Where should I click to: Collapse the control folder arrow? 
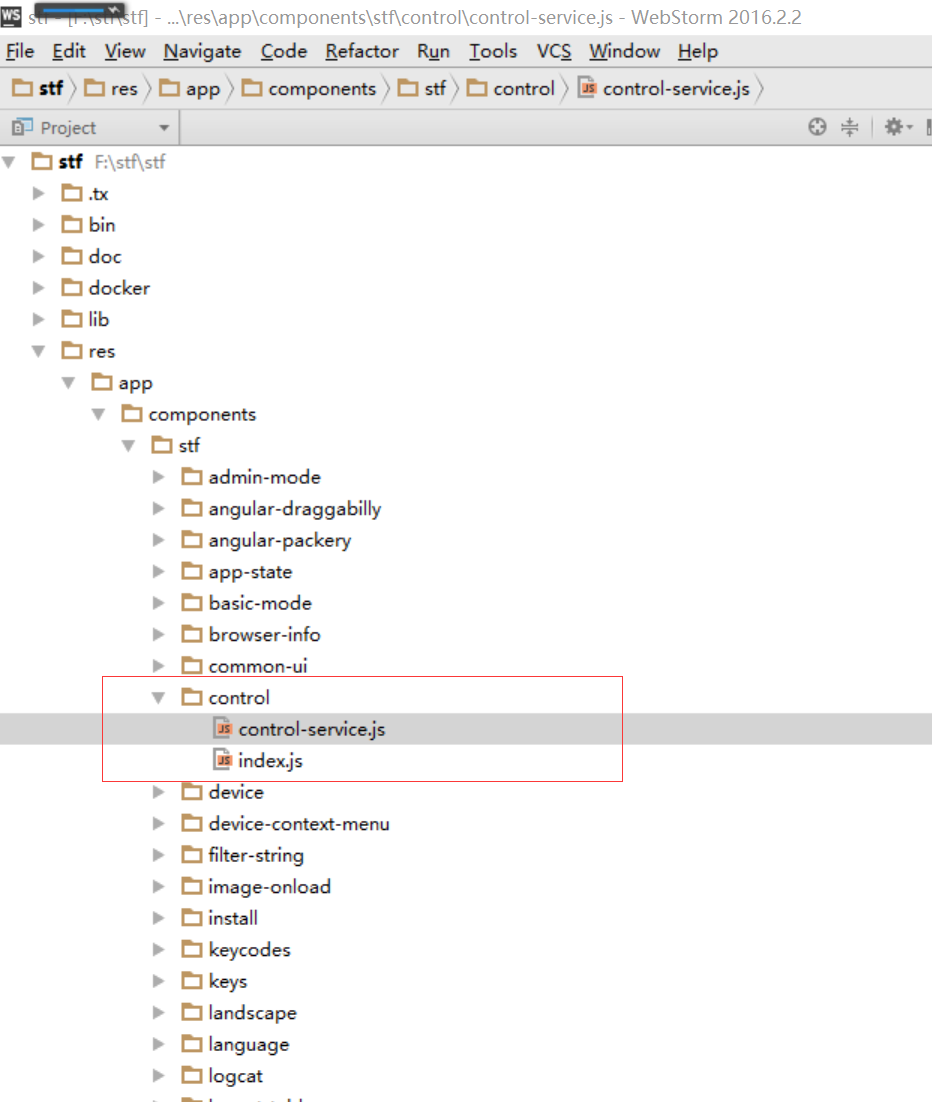coord(158,697)
